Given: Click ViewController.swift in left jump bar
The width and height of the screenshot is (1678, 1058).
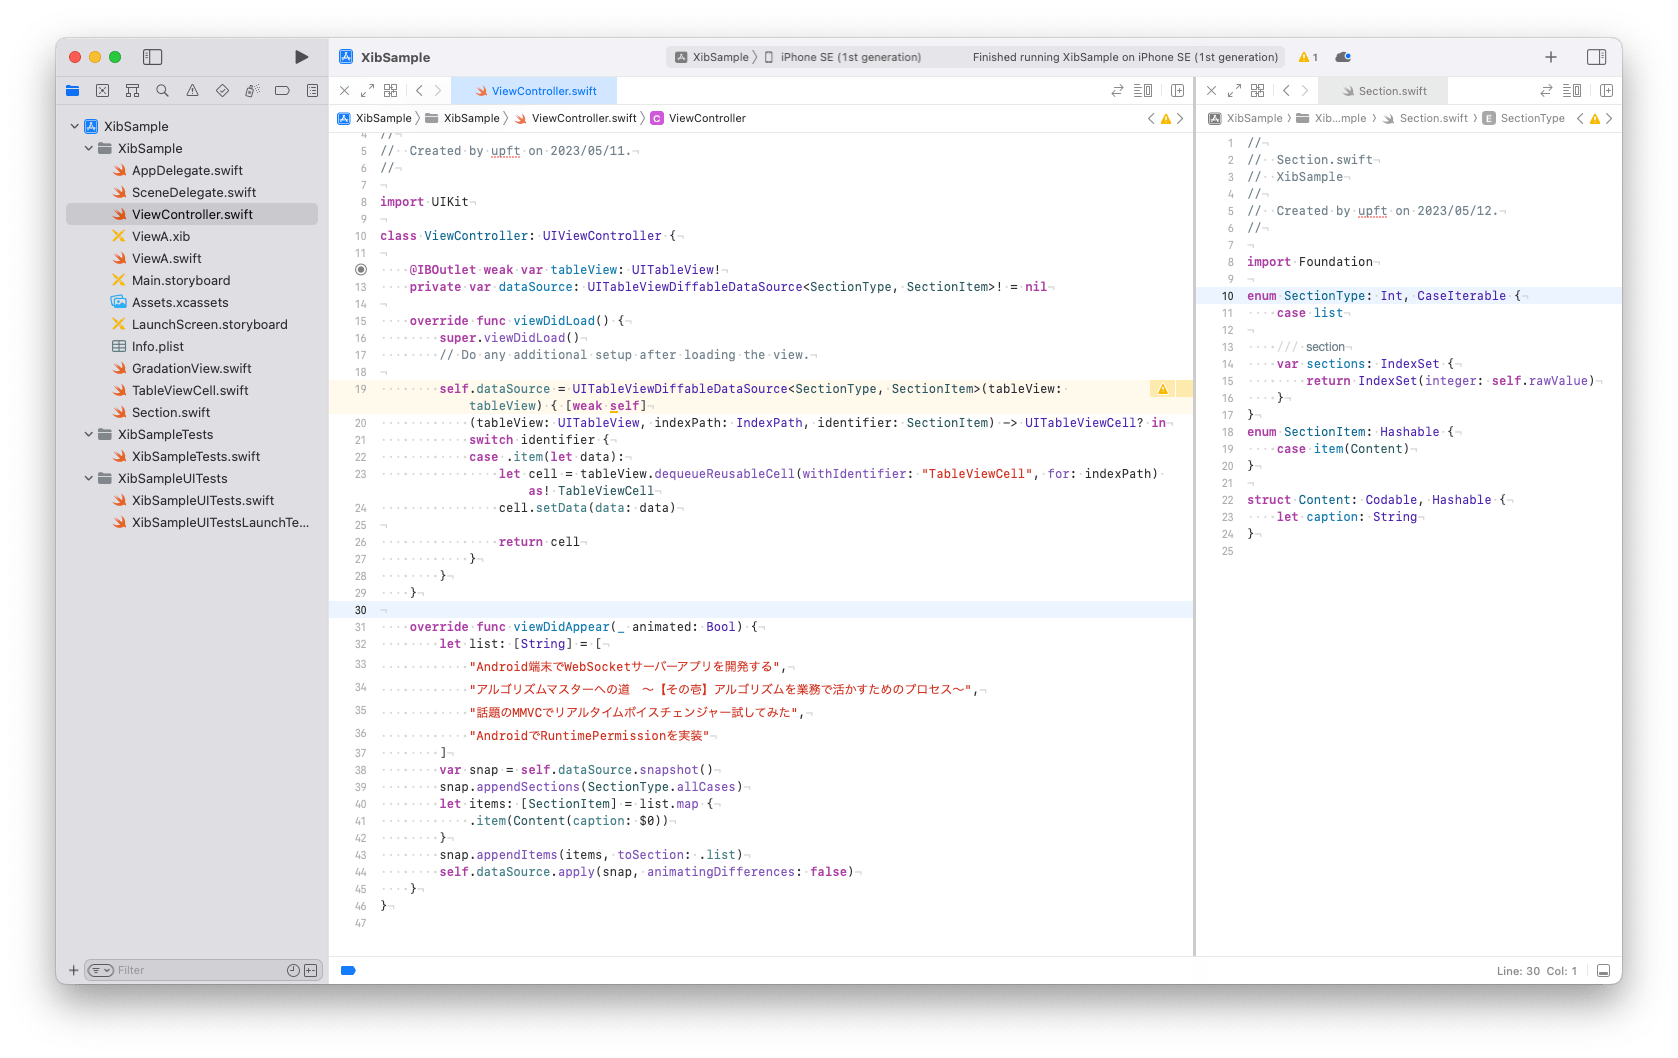Looking at the screenshot, I should [x=576, y=118].
